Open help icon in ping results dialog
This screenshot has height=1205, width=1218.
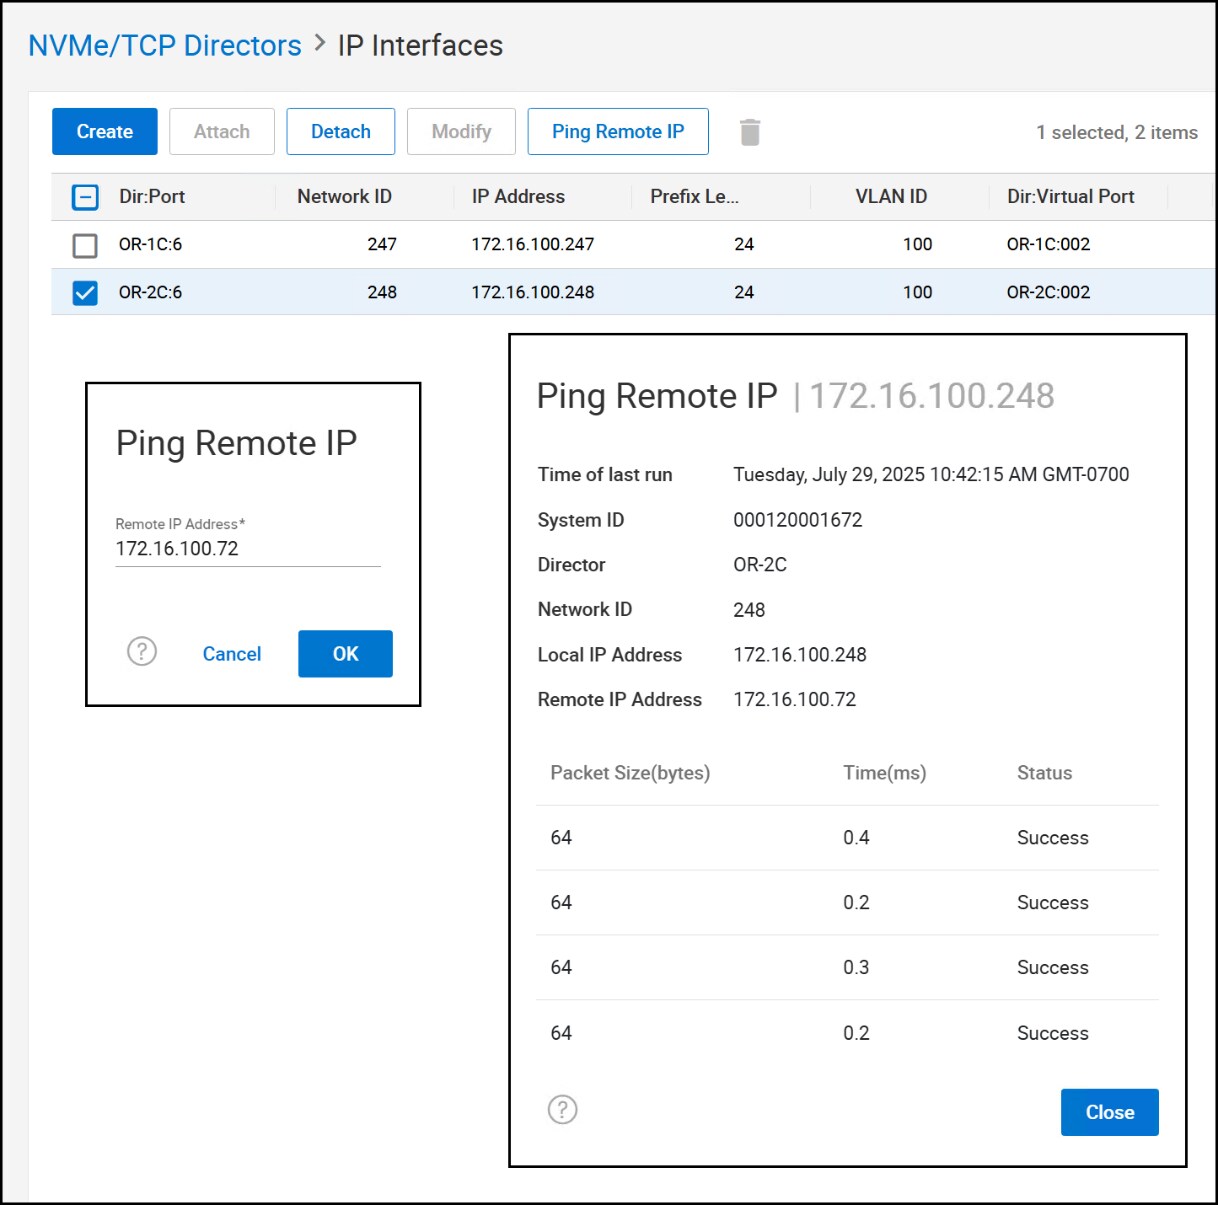point(563,1109)
